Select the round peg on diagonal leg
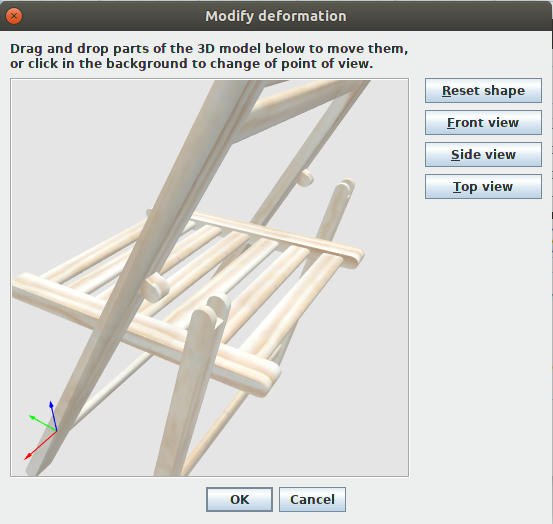Viewport: 553px width, 524px height. tap(155, 287)
